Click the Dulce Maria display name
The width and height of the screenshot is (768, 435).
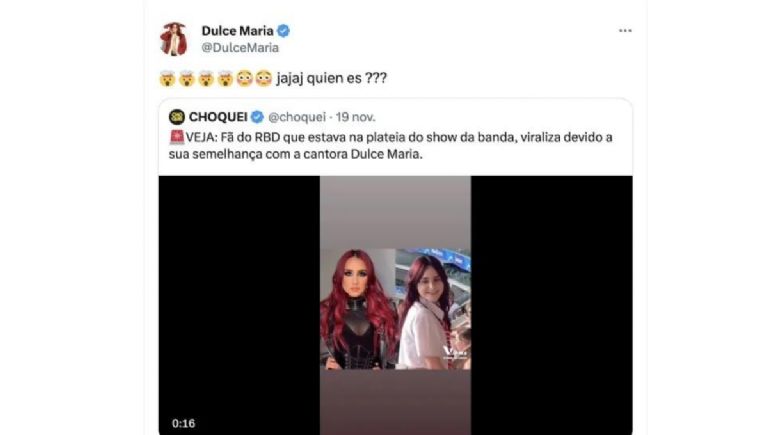pyautogui.click(x=238, y=31)
